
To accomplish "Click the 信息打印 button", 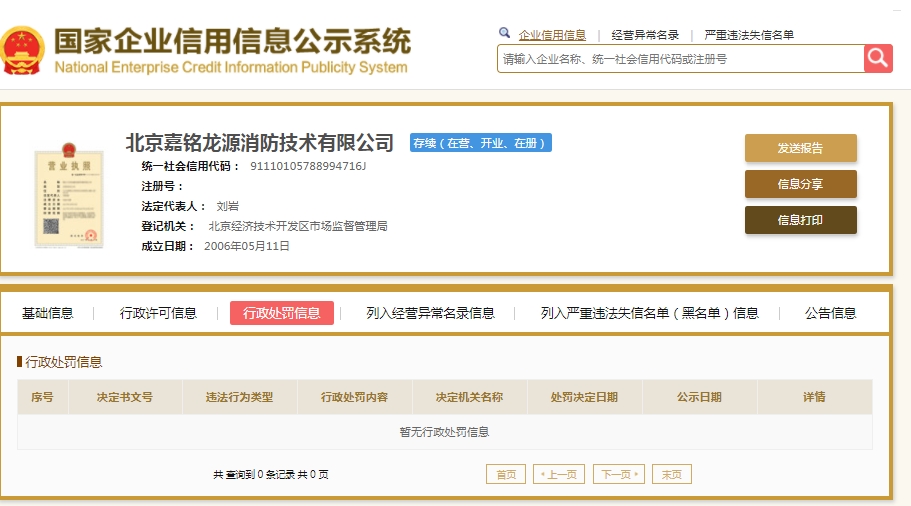I will 801,220.
